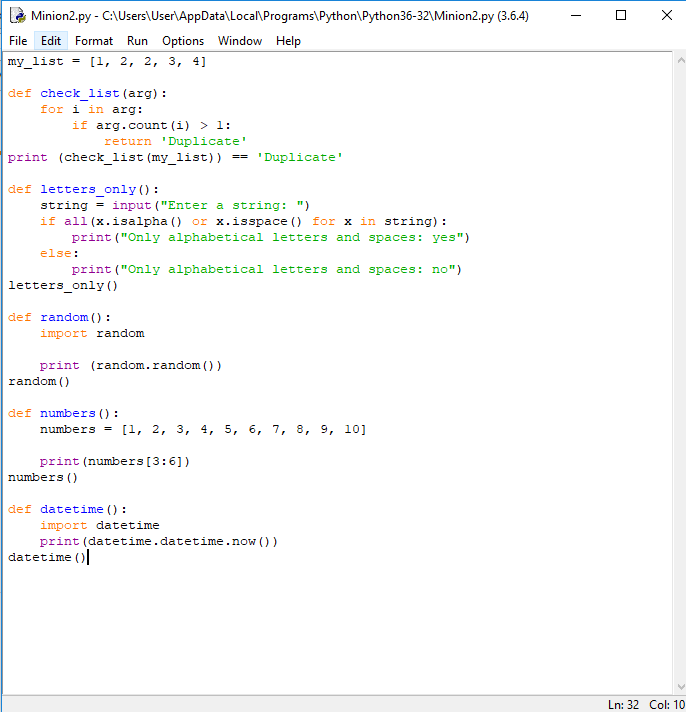Click the 'numbers()' call line
This screenshot has width=686, height=712.
(43, 477)
